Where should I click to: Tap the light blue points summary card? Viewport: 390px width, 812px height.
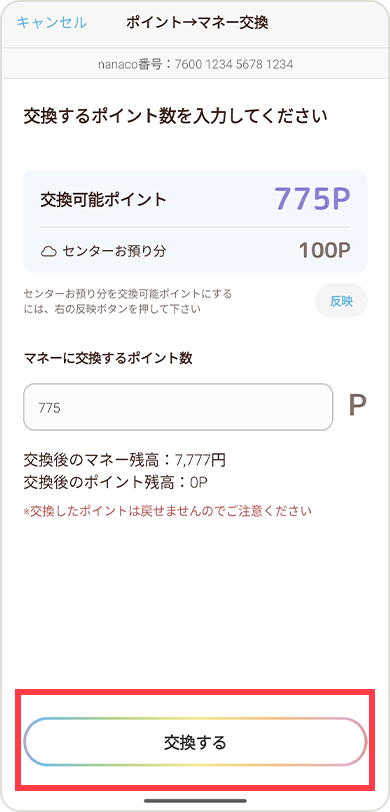(x=195, y=222)
